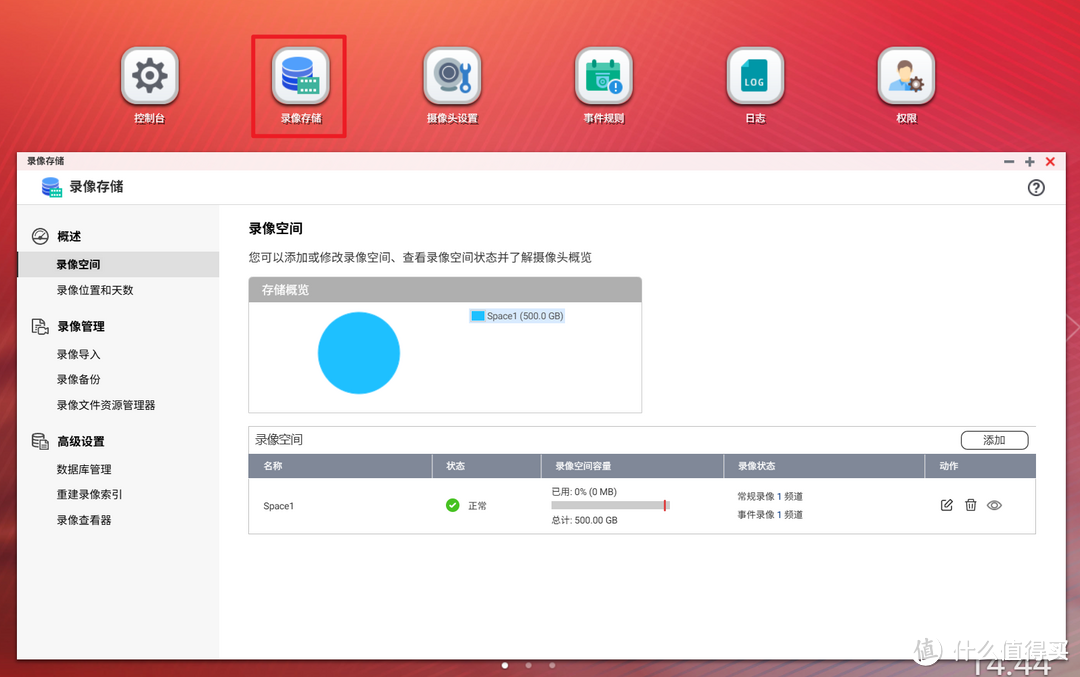Open the 控制台 app icon
1080x677 pixels.
coord(149,75)
